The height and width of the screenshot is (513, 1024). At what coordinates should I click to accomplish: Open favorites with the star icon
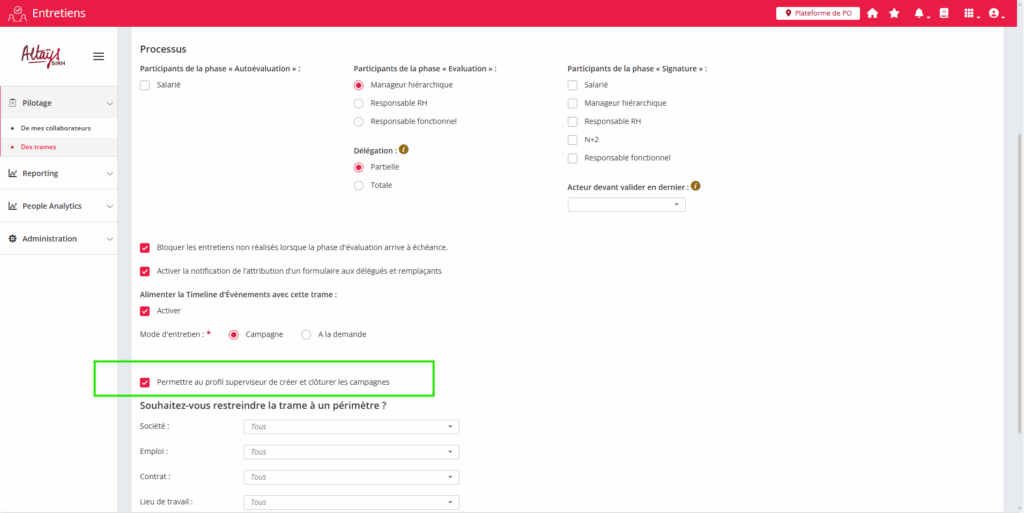coord(894,13)
